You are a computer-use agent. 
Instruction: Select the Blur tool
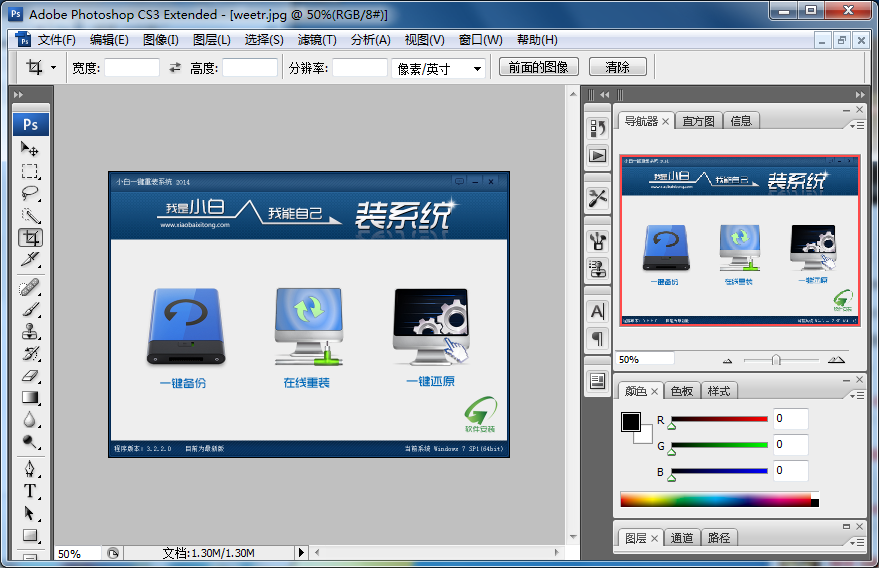click(30, 420)
